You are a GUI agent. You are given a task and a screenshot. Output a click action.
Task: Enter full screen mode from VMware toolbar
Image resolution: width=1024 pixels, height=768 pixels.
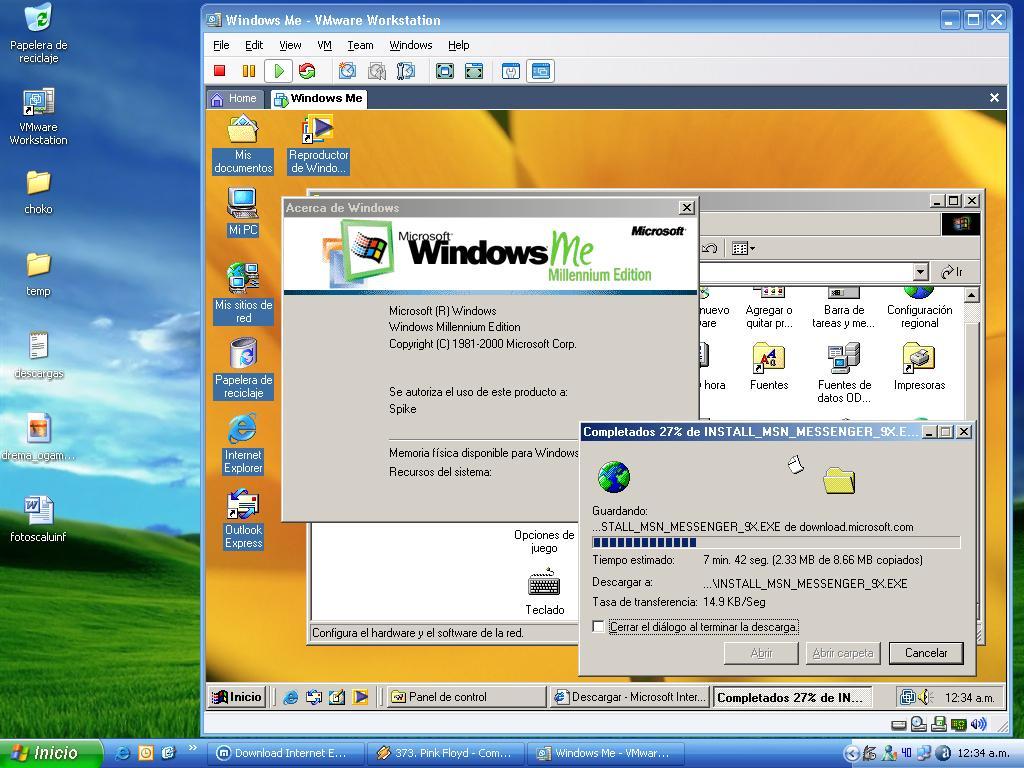(x=445, y=71)
